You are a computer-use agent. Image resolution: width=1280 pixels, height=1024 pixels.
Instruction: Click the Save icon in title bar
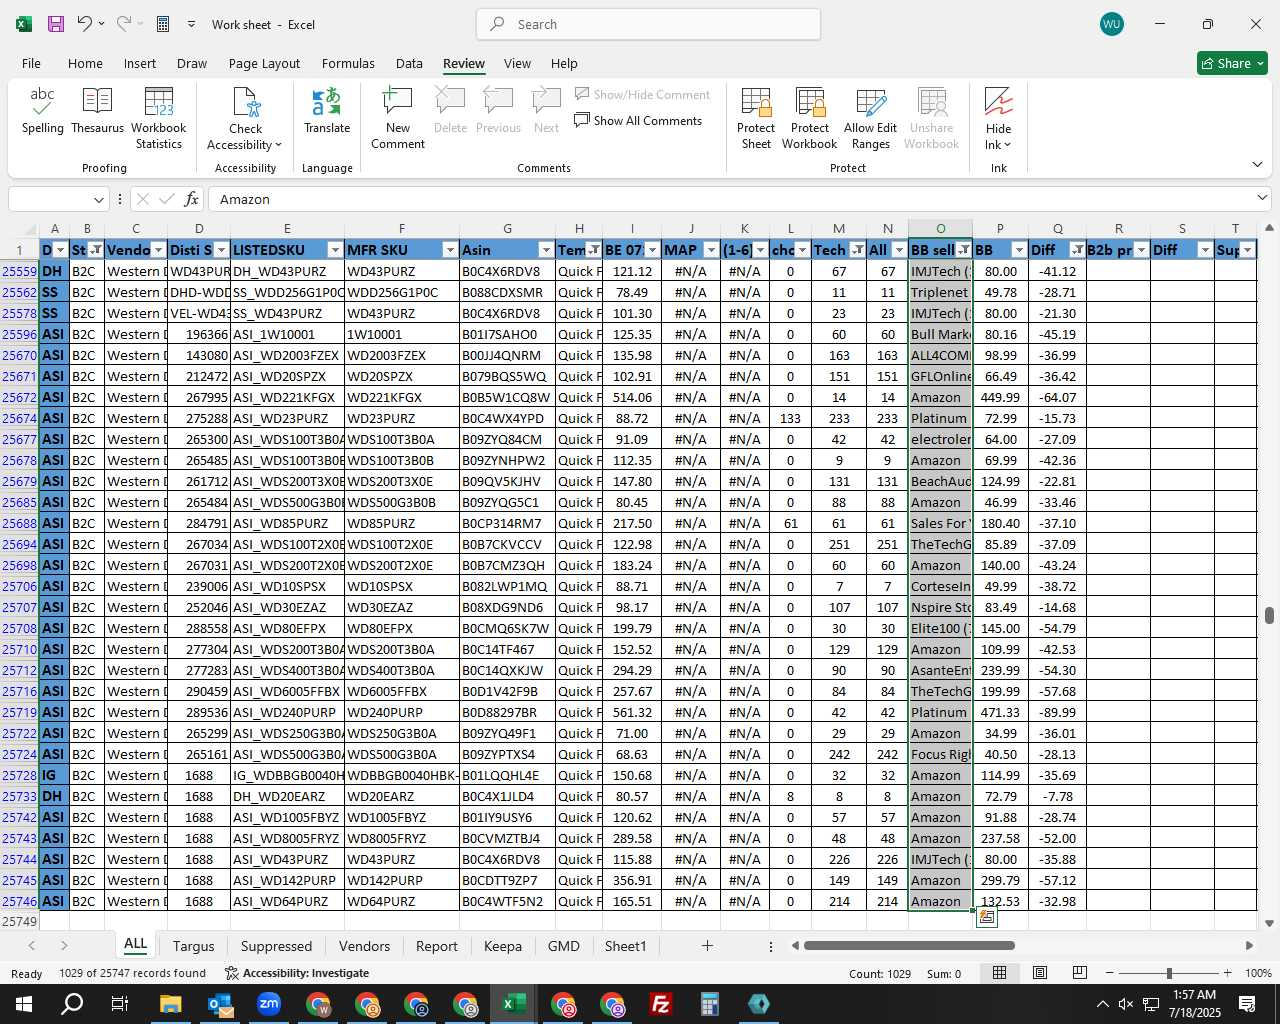pos(56,24)
